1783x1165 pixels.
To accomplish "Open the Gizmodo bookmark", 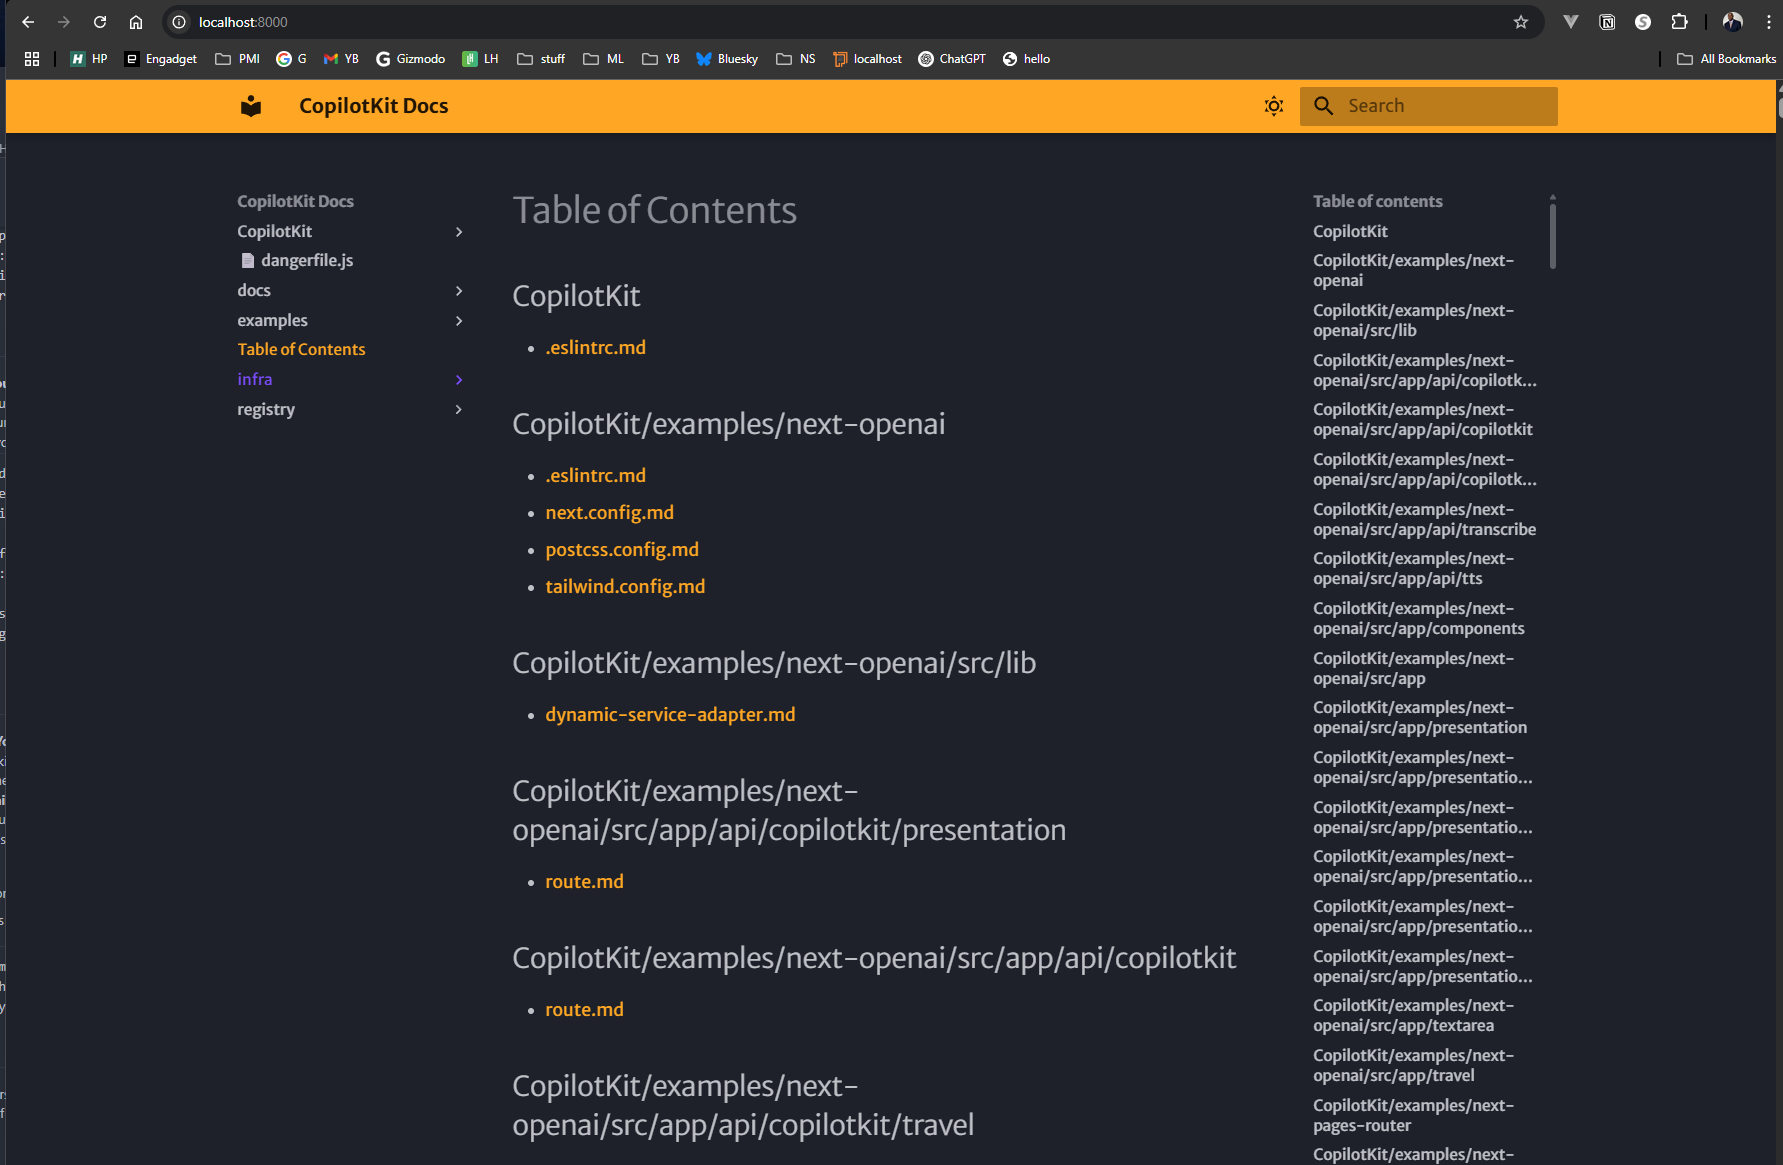I will point(411,59).
